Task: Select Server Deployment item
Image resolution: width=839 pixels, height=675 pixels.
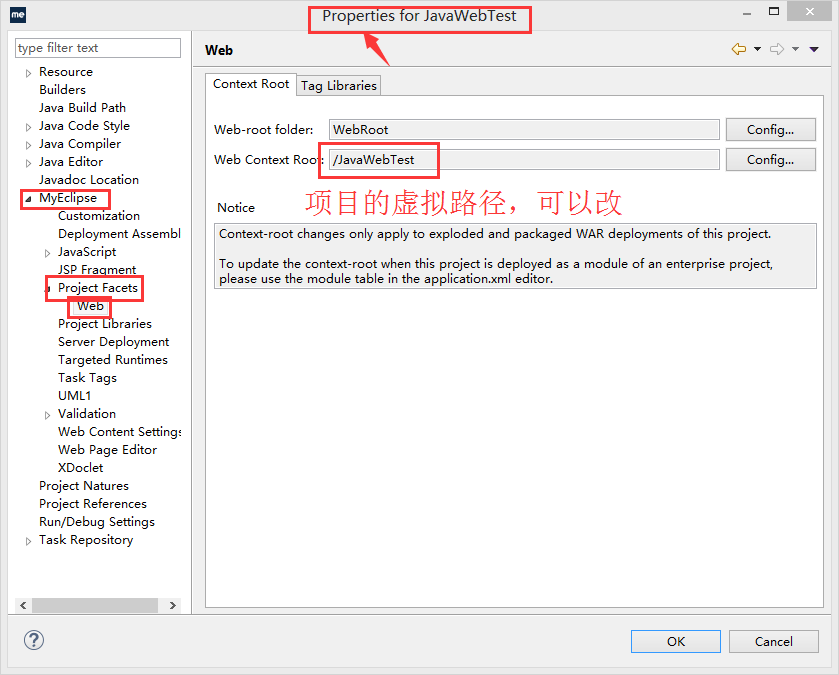Action: click(x=113, y=342)
